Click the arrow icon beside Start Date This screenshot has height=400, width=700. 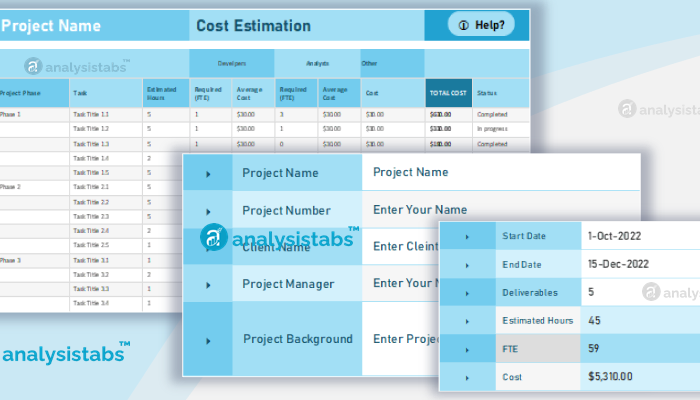pos(466,237)
